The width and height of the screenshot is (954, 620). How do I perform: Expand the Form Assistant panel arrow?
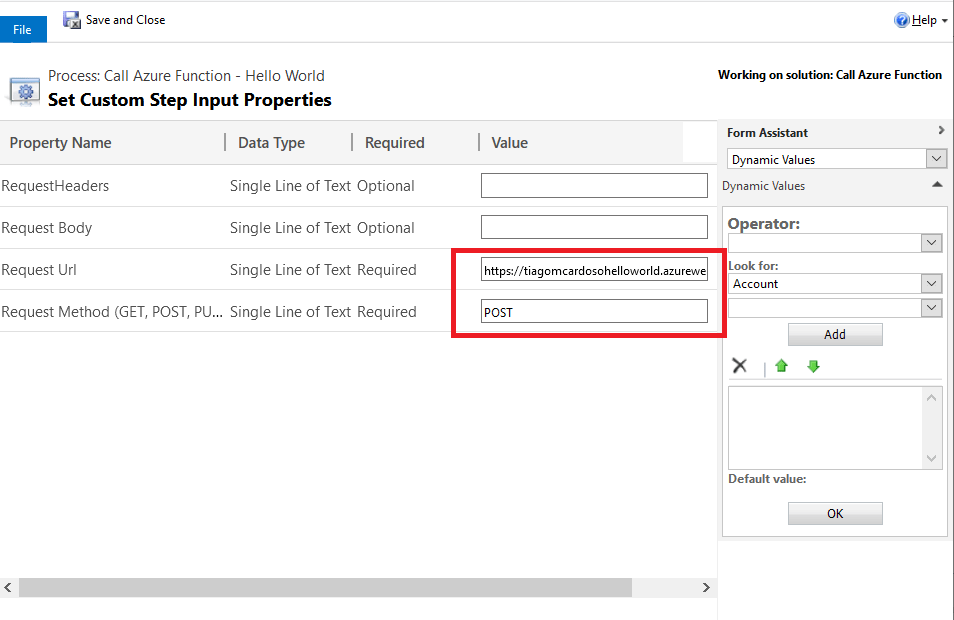coord(940,131)
